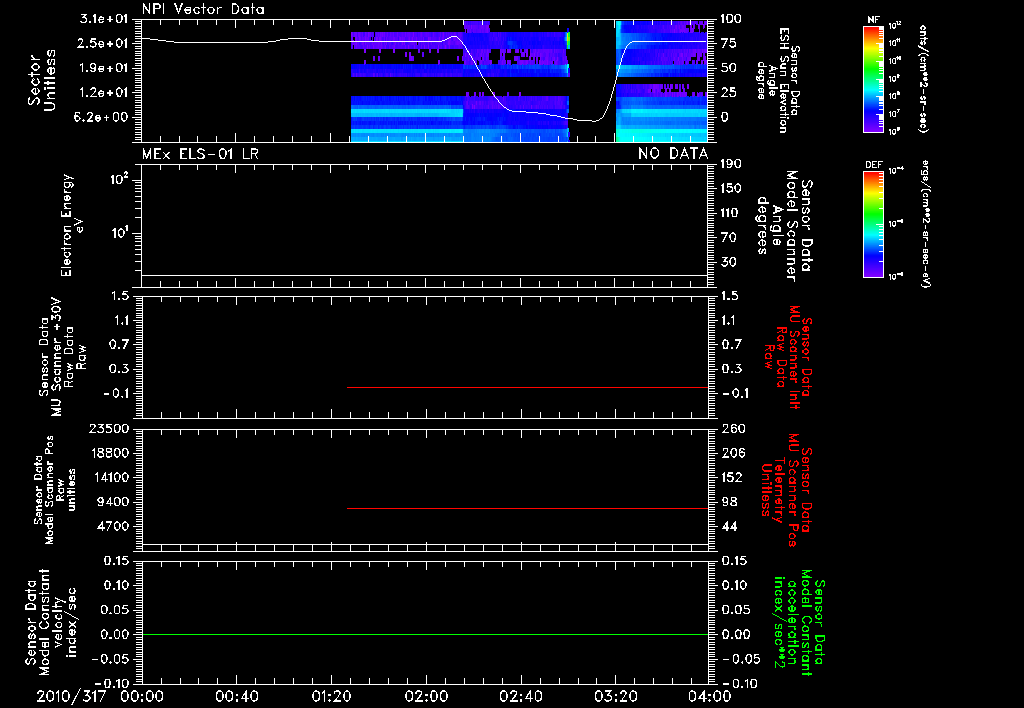
Task: Click the DEF energy flux color bar
Action: pyautogui.click(x=873, y=224)
